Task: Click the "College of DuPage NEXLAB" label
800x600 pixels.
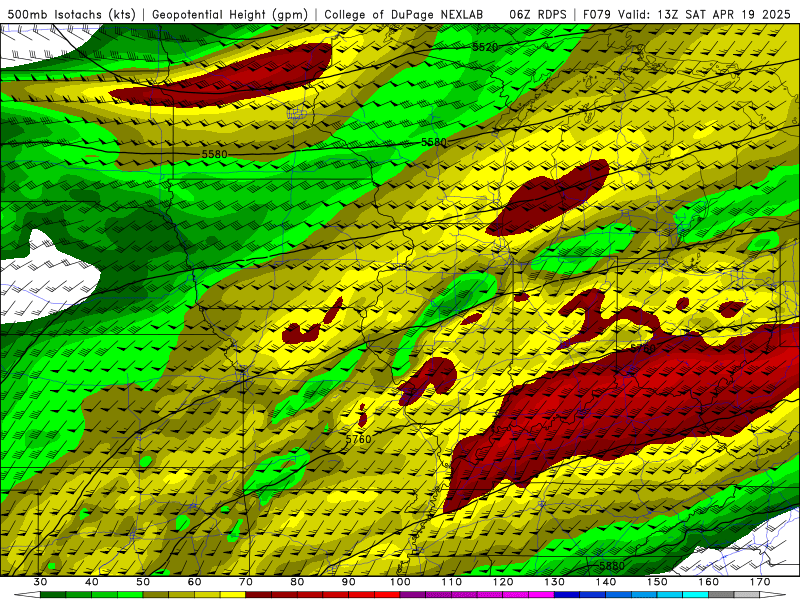Action: pos(404,14)
